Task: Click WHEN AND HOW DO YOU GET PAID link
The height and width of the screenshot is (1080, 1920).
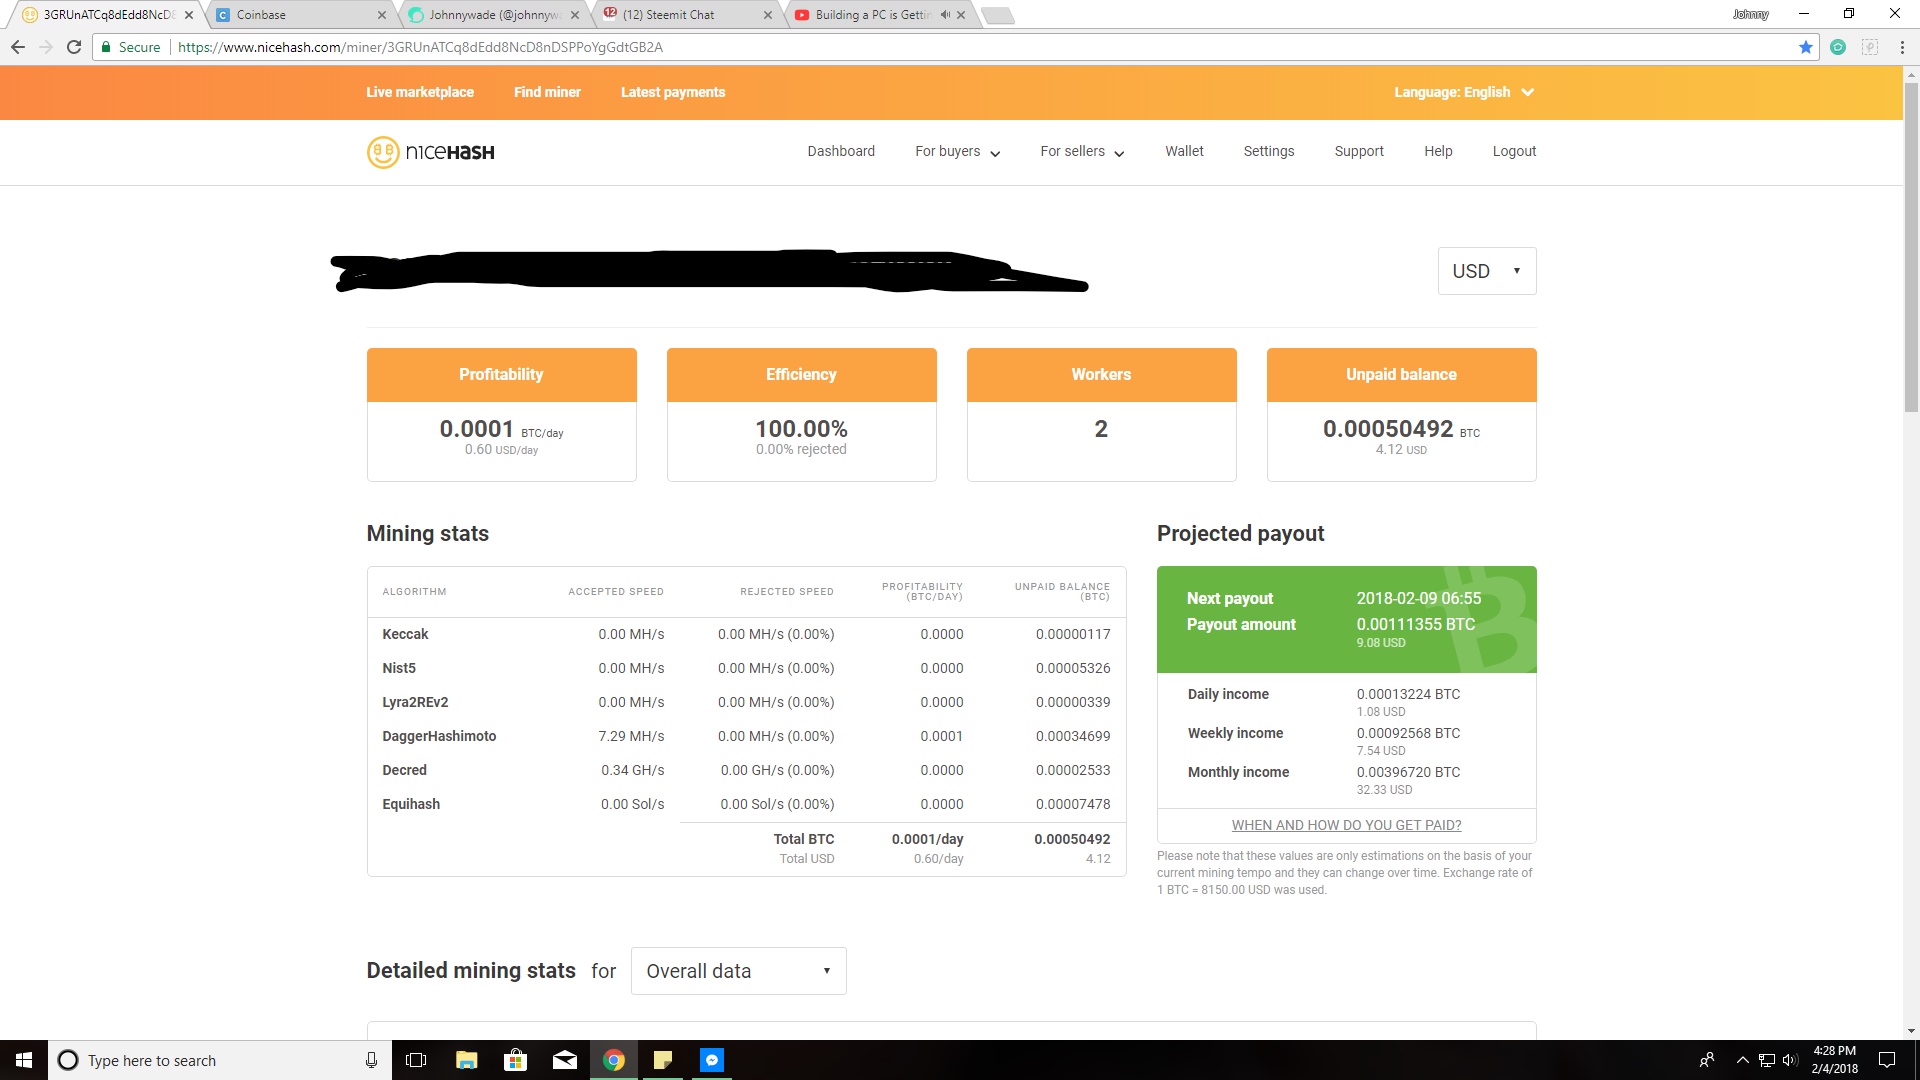Action: pos(1346,825)
